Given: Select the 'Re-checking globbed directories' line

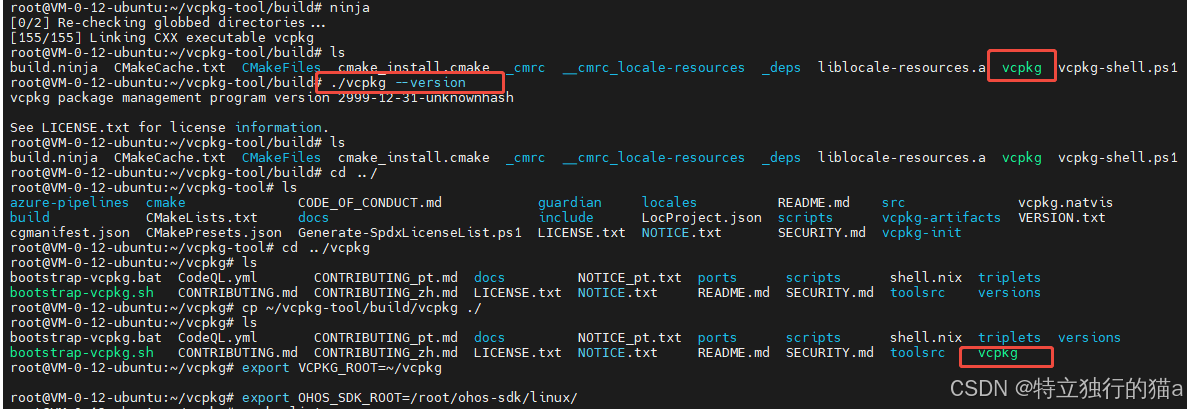Looking at the screenshot, I should tap(168, 23).
